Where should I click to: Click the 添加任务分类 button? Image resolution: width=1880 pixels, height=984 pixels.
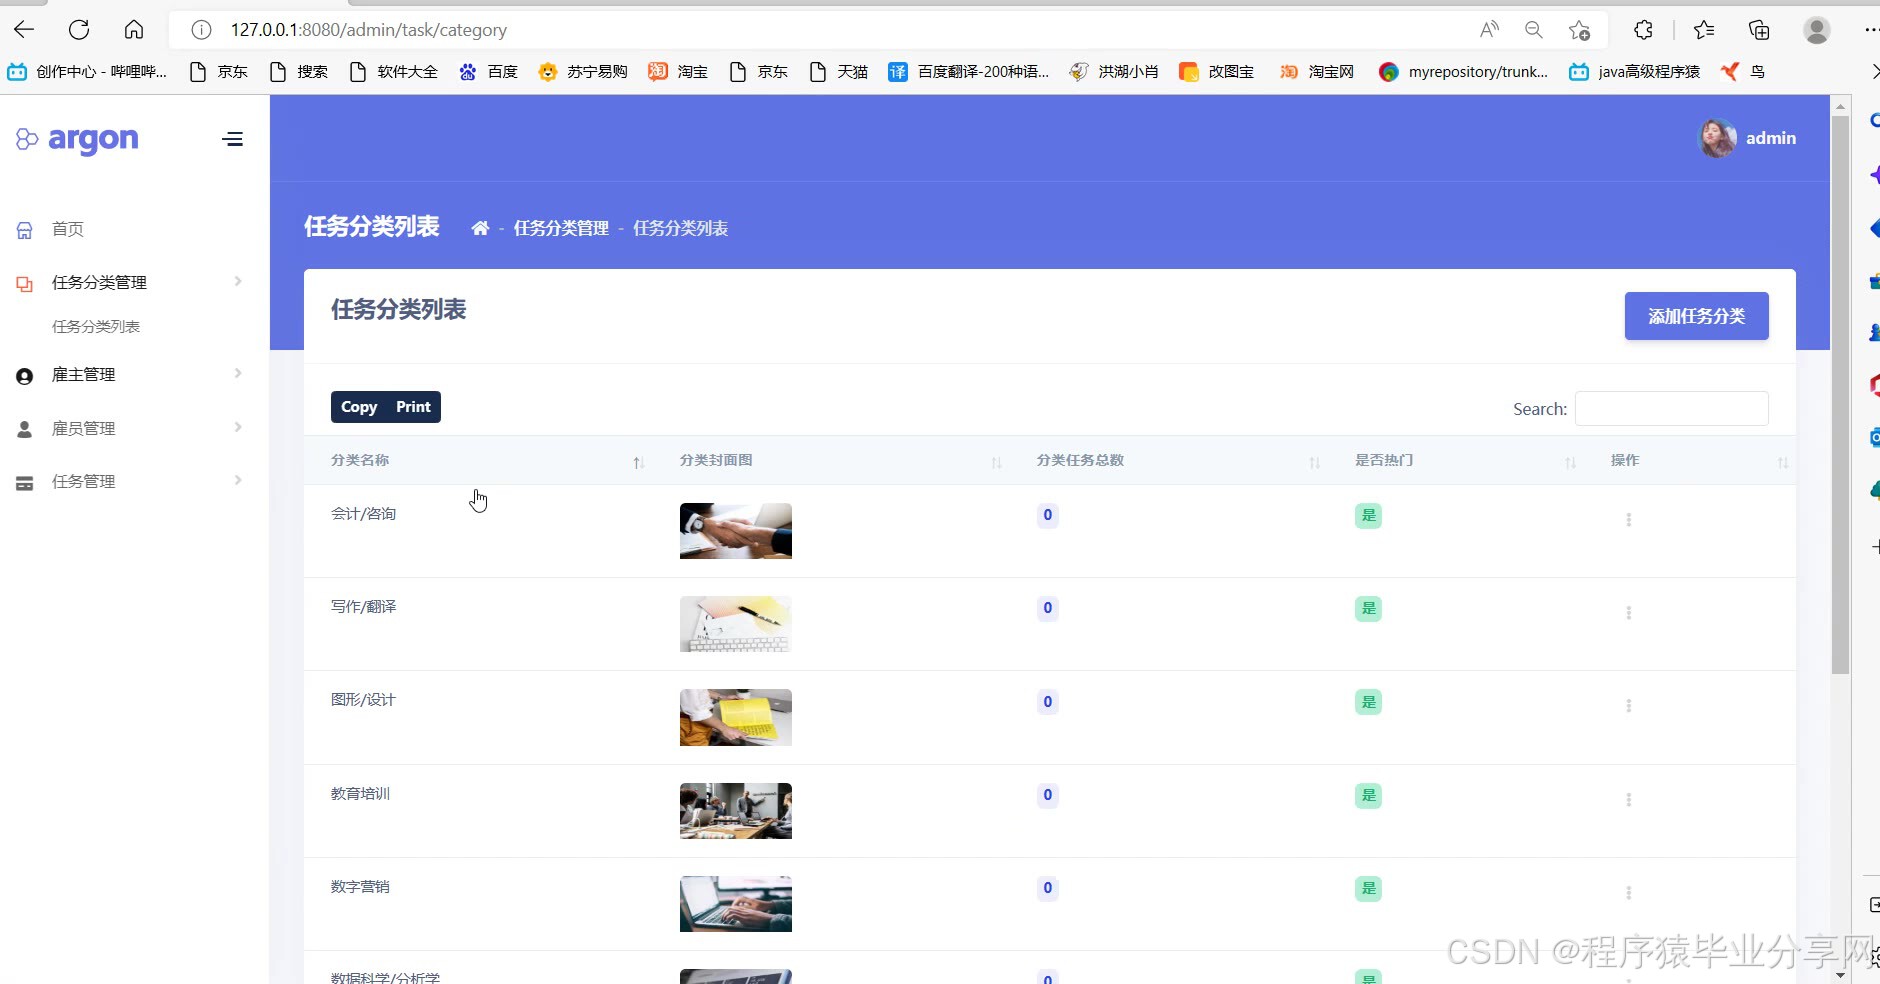pyautogui.click(x=1696, y=316)
